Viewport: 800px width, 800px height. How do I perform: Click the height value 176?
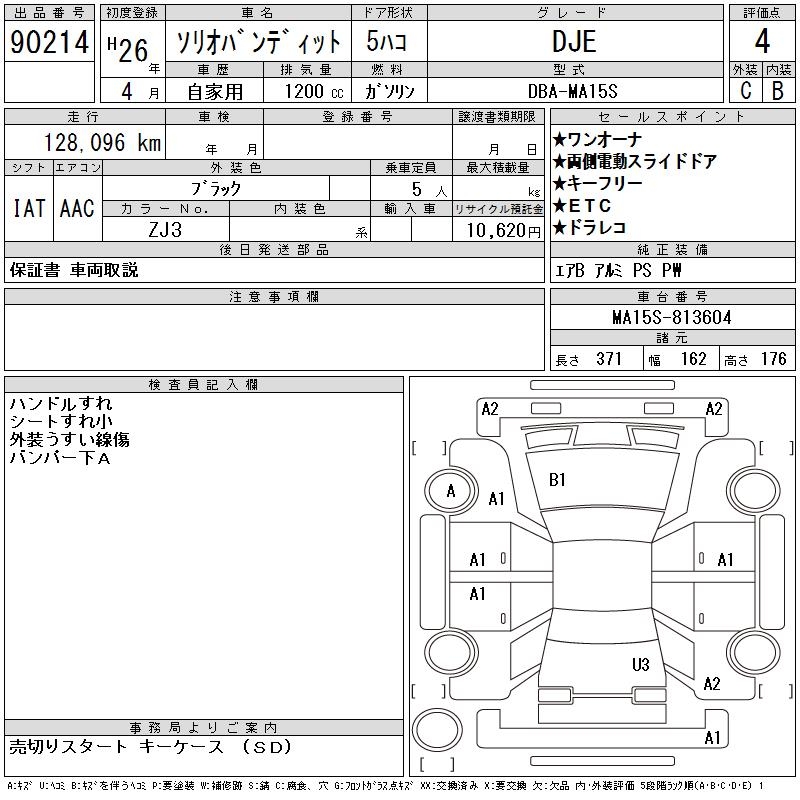coord(773,359)
